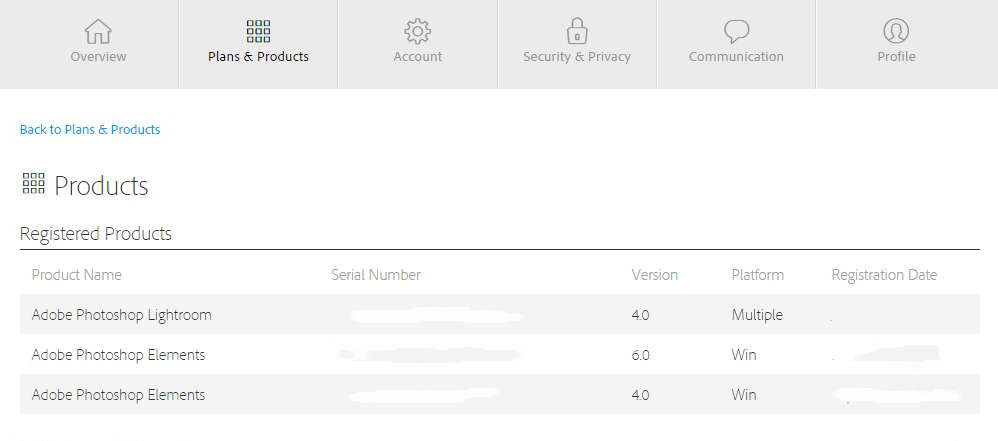
Task: Click the Plans & Products grid icon in navigation
Action: point(258,31)
